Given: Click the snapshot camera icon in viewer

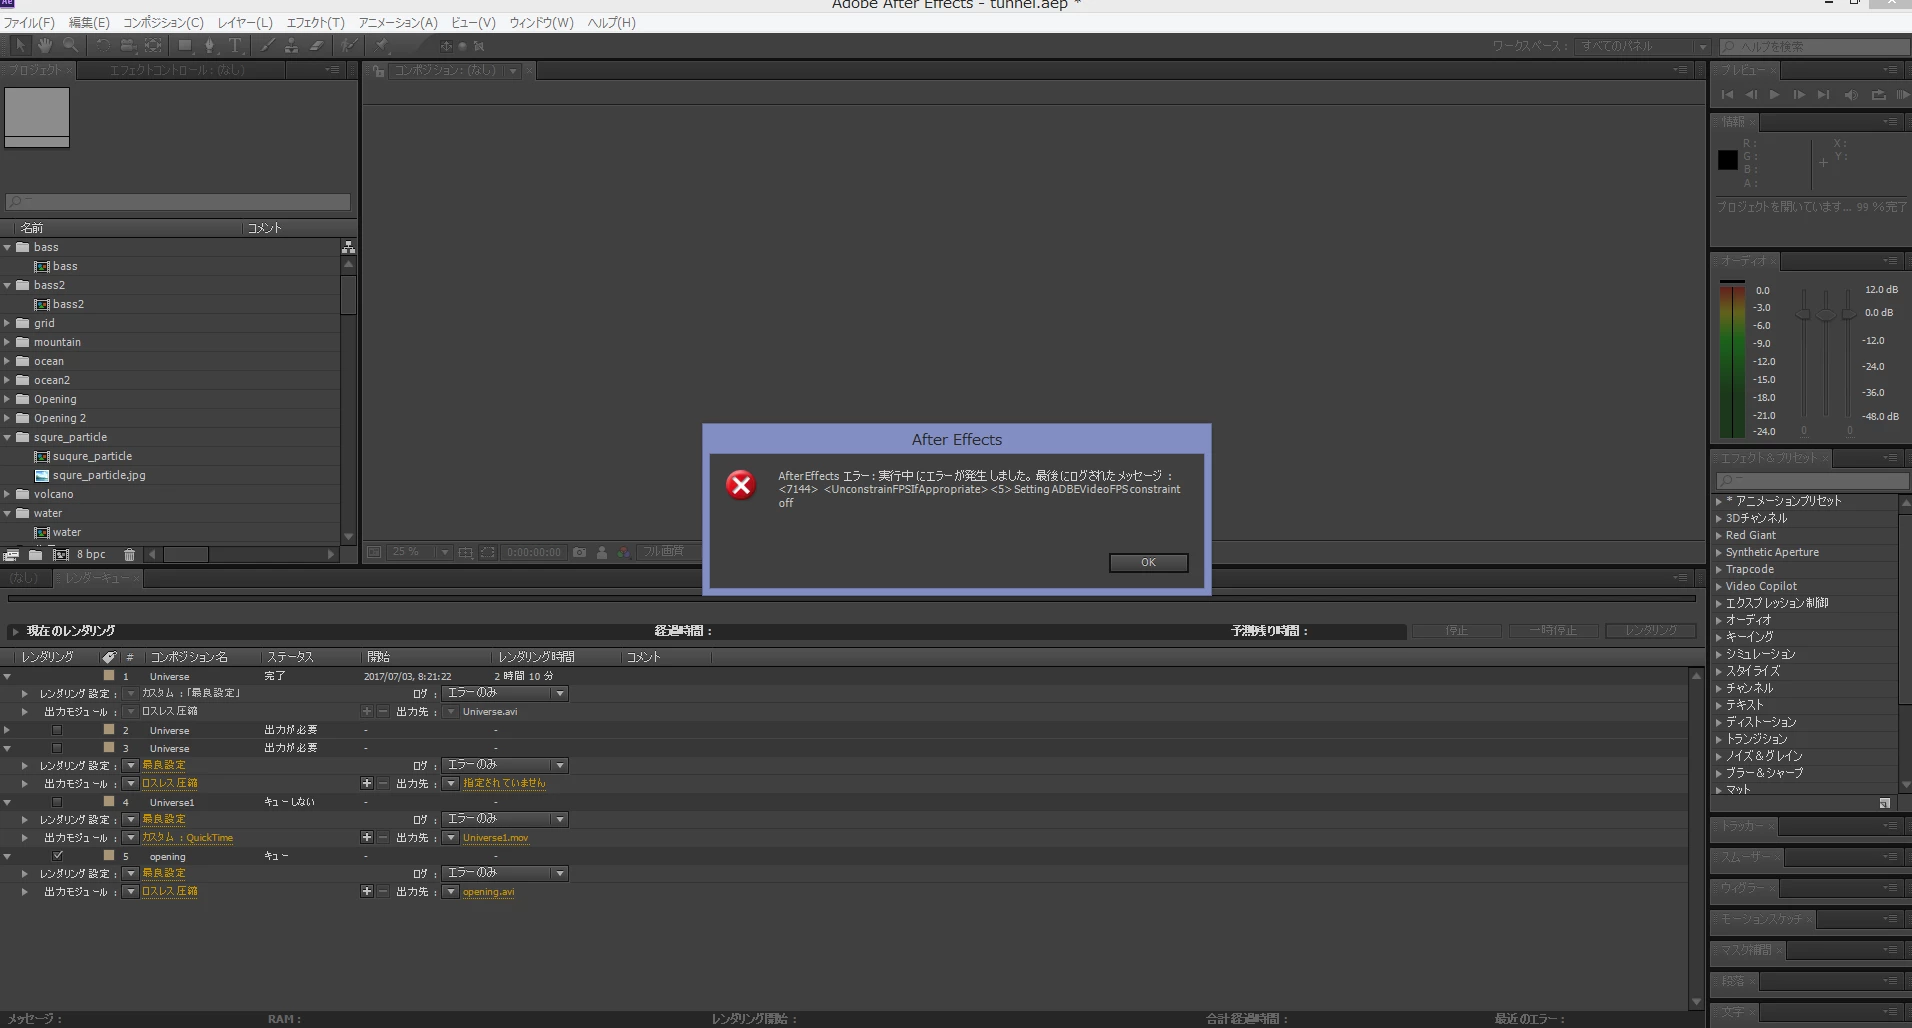Looking at the screenshot, I should coord(579,552).
